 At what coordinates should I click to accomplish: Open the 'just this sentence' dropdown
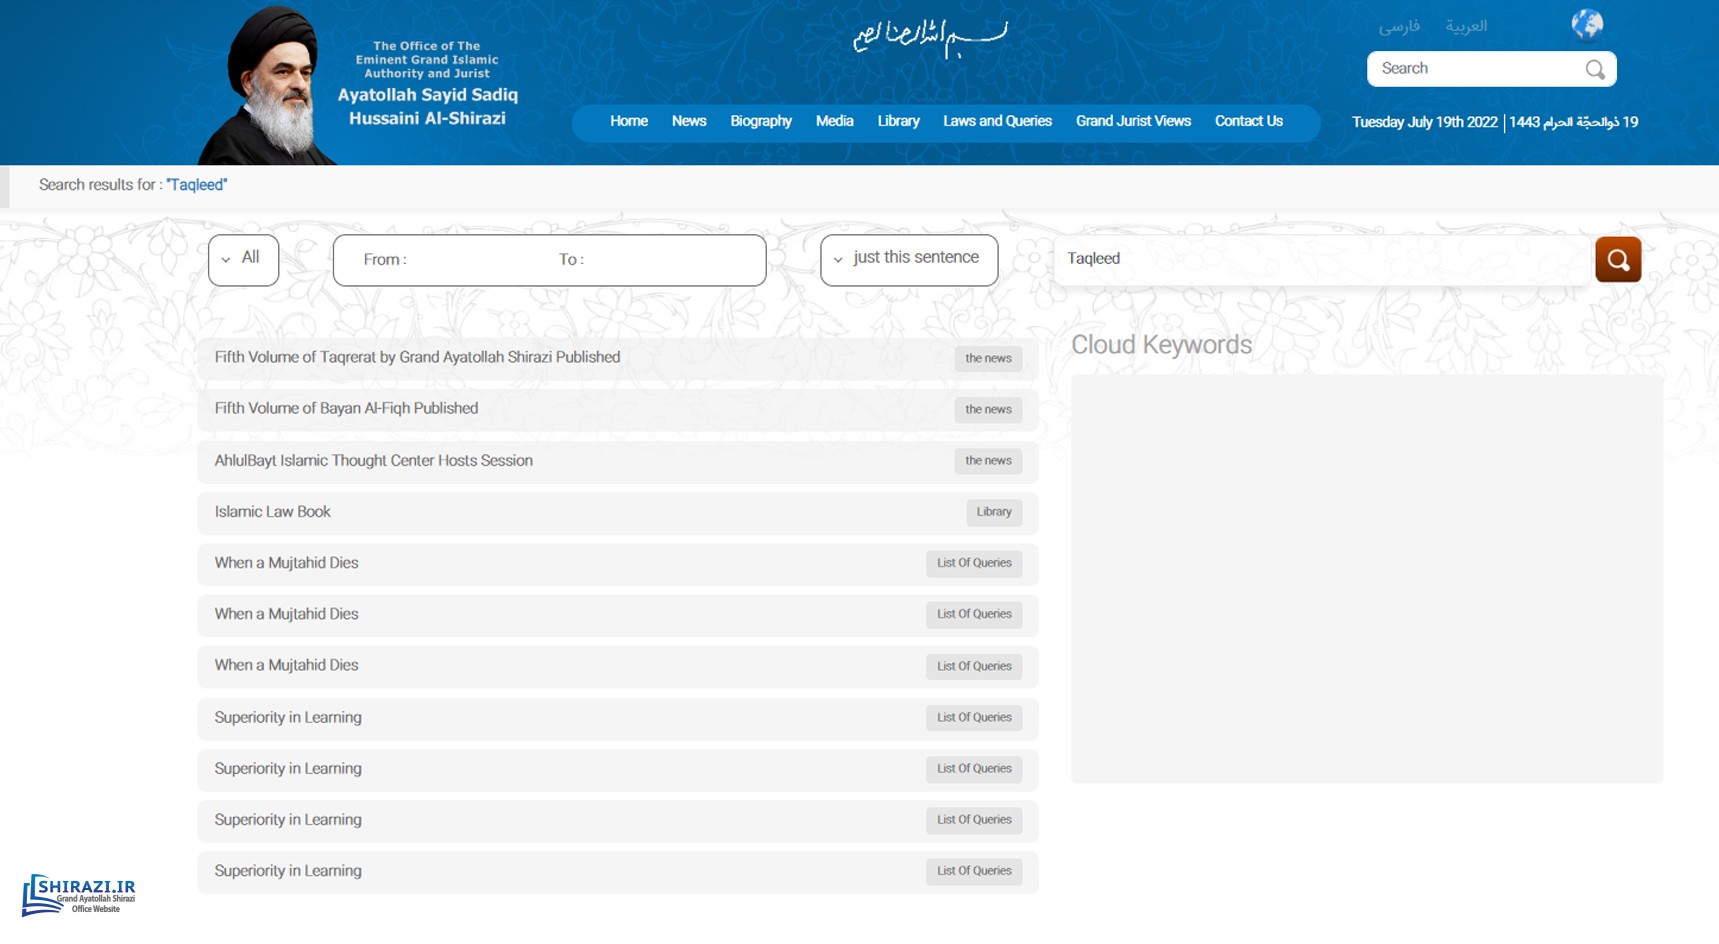pyautogui.click(x=908, y=259)
